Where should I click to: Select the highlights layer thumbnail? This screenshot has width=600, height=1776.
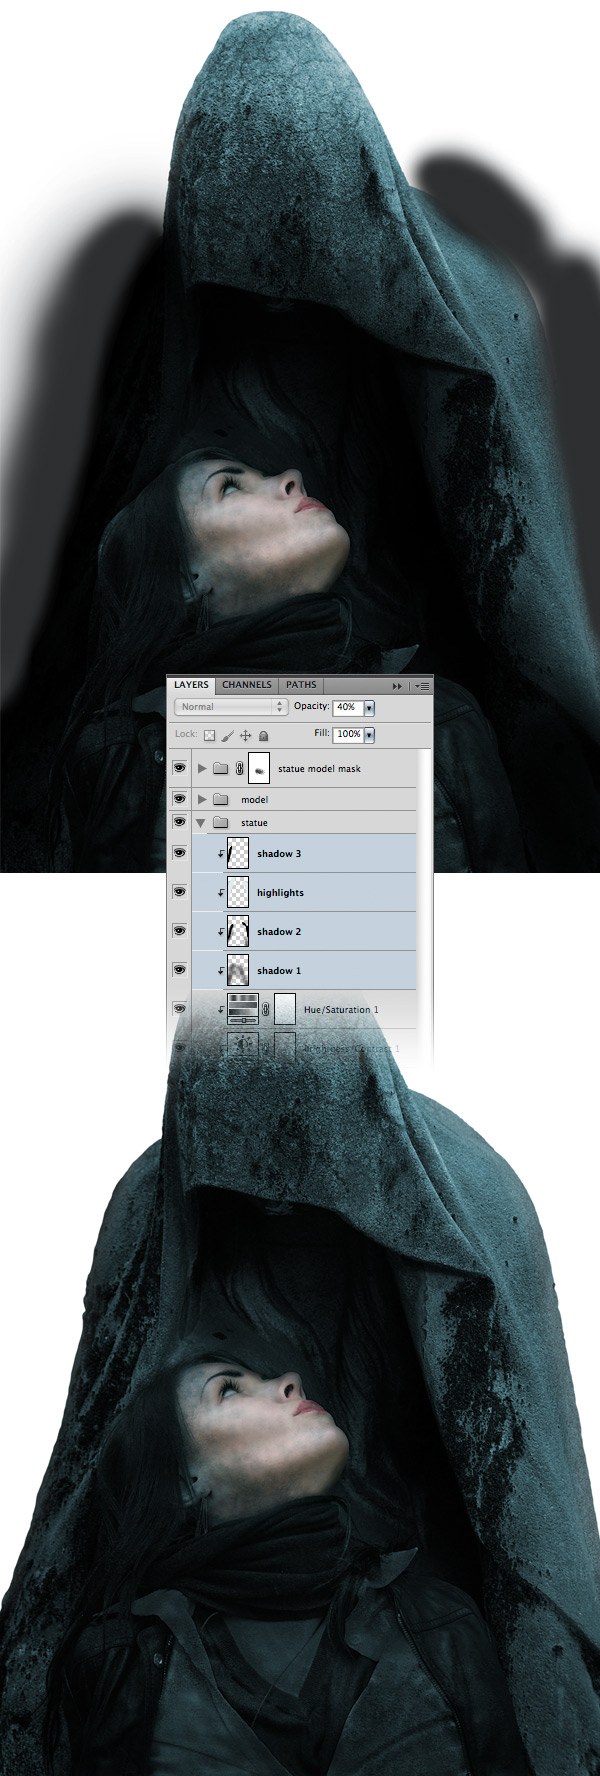pyautogui.click(x=238, y=893)
